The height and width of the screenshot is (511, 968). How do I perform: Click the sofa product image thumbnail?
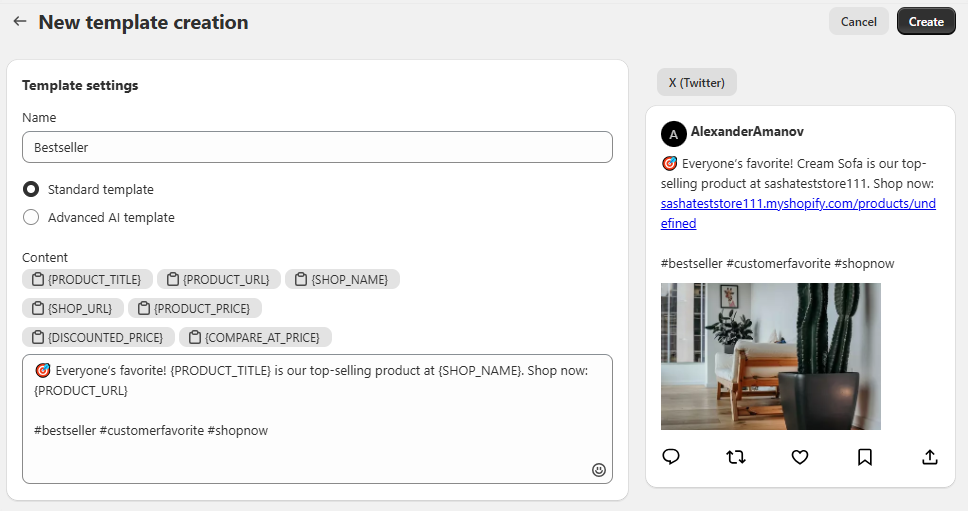click(x=770, y=356)
